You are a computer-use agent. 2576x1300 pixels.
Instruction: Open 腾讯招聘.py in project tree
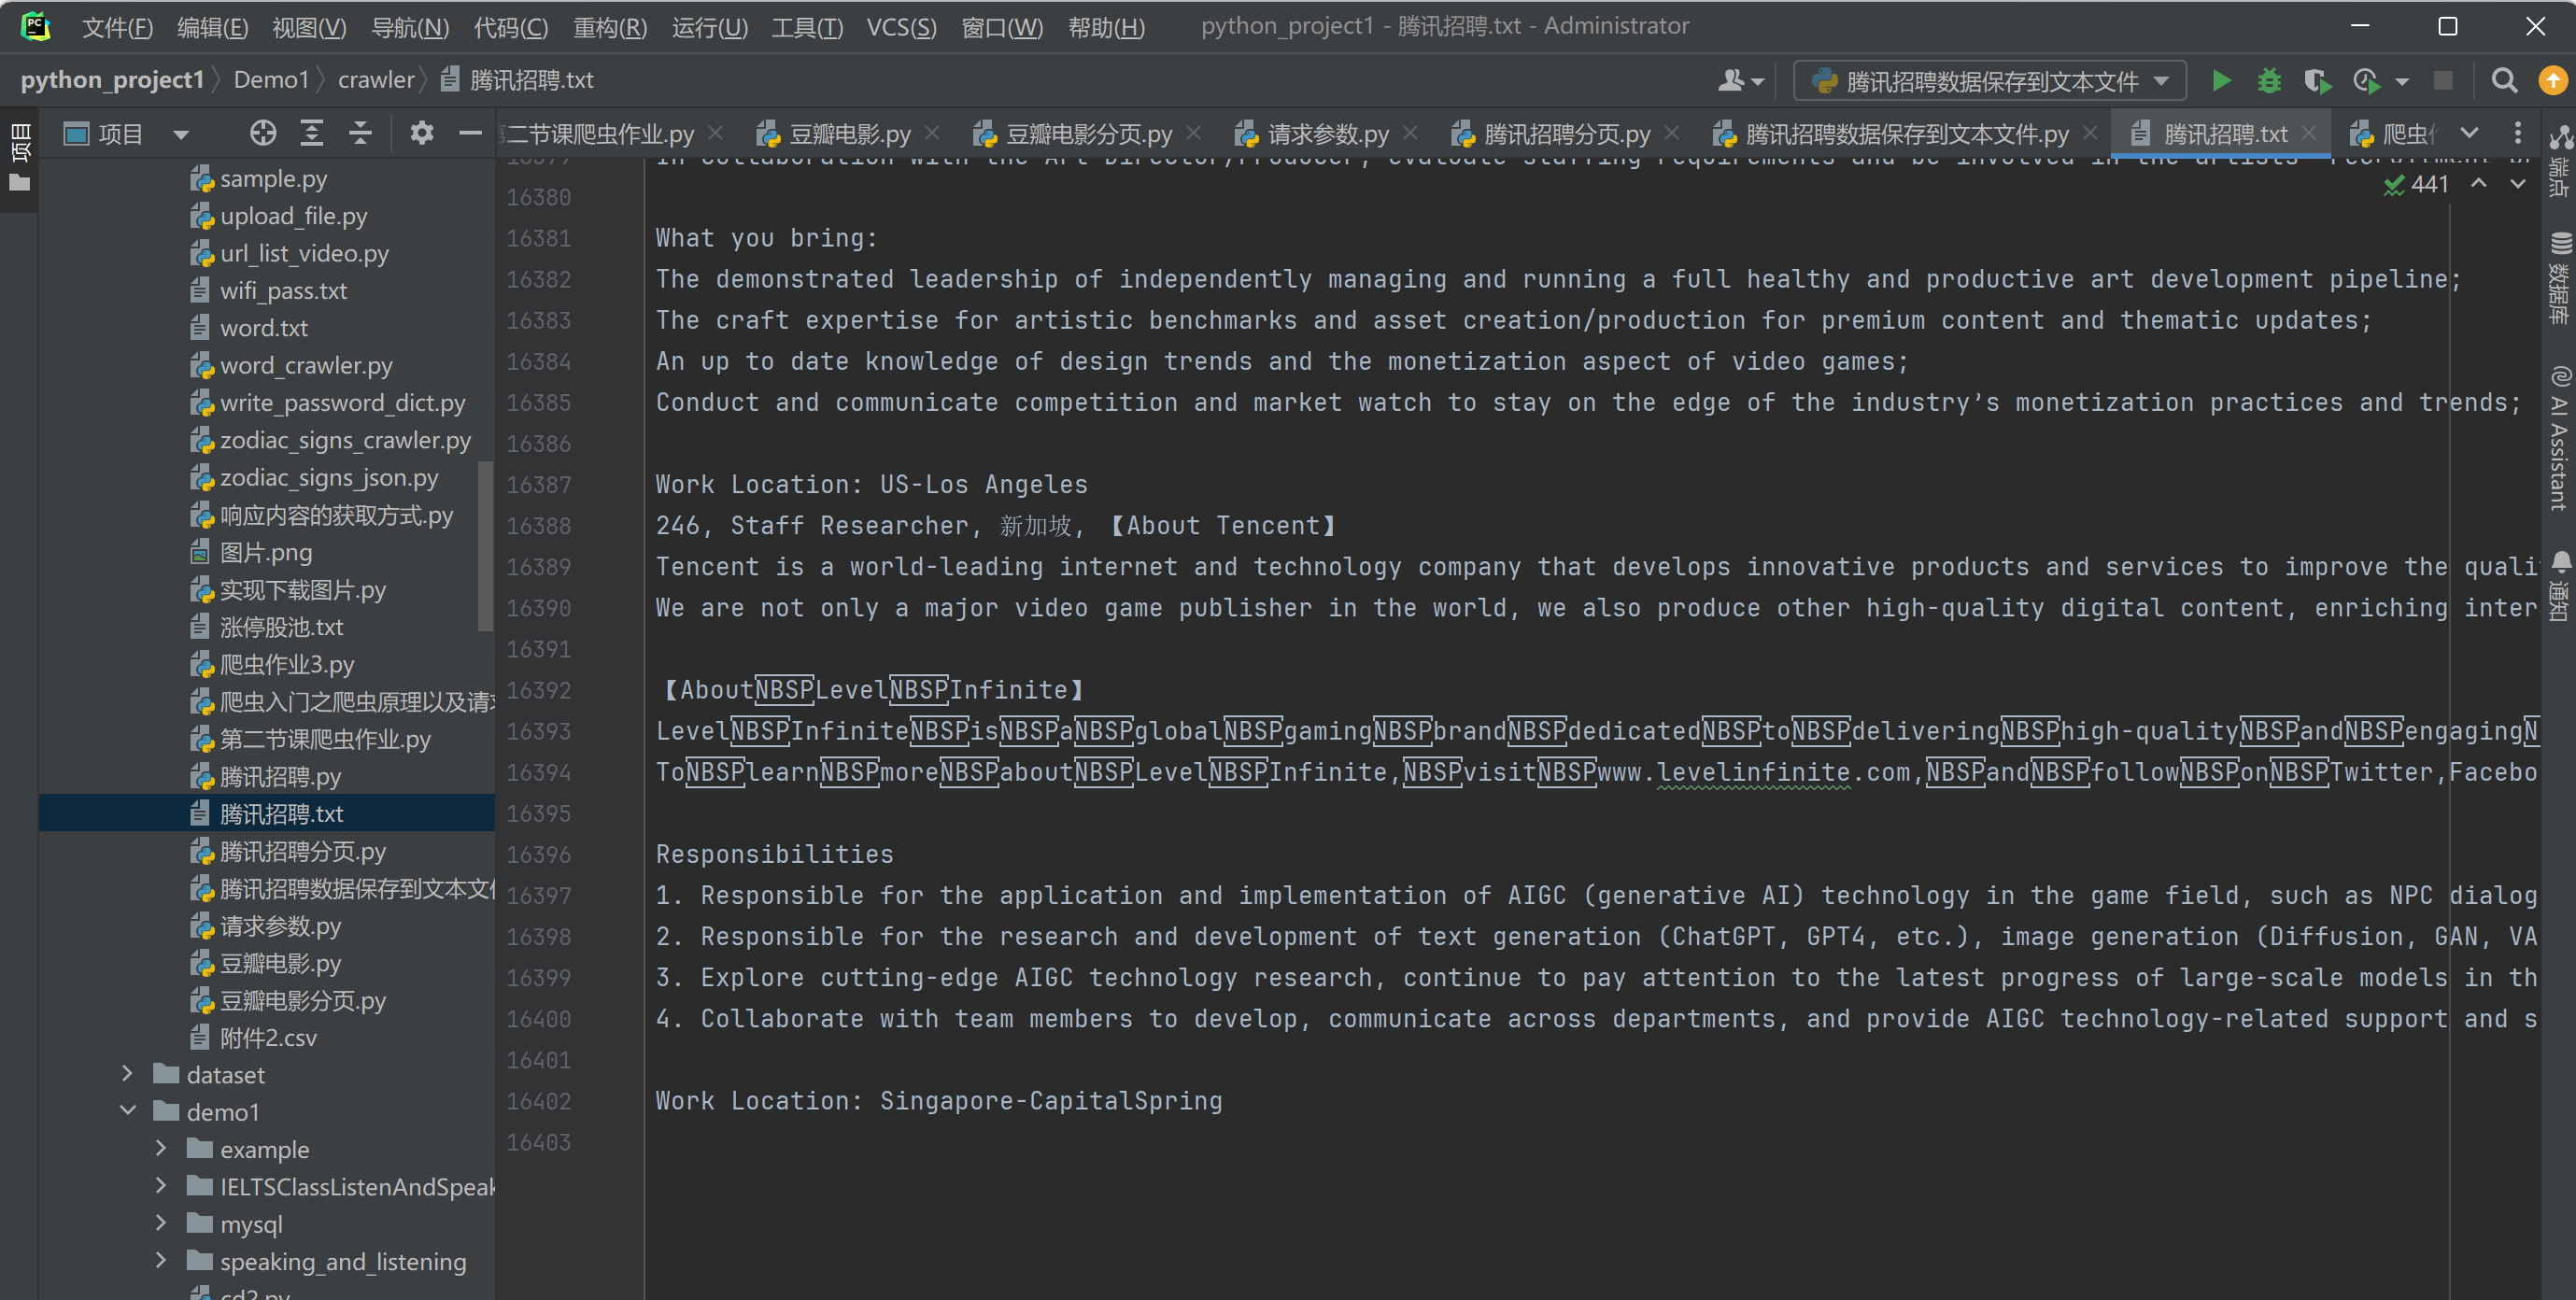point(280,776)
